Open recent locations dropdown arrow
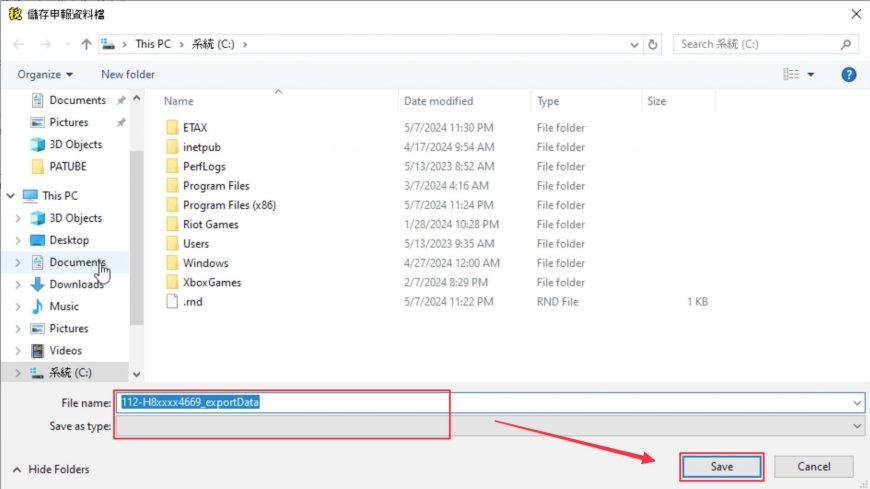Screen dimensions: 870x489 67,44
